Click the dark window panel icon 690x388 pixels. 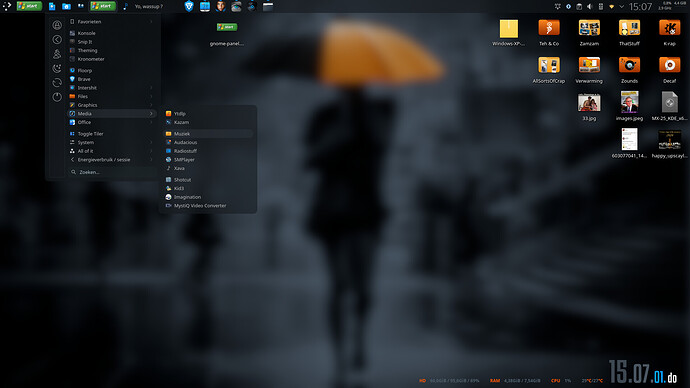pyautogui.click(x=268, y=6)
